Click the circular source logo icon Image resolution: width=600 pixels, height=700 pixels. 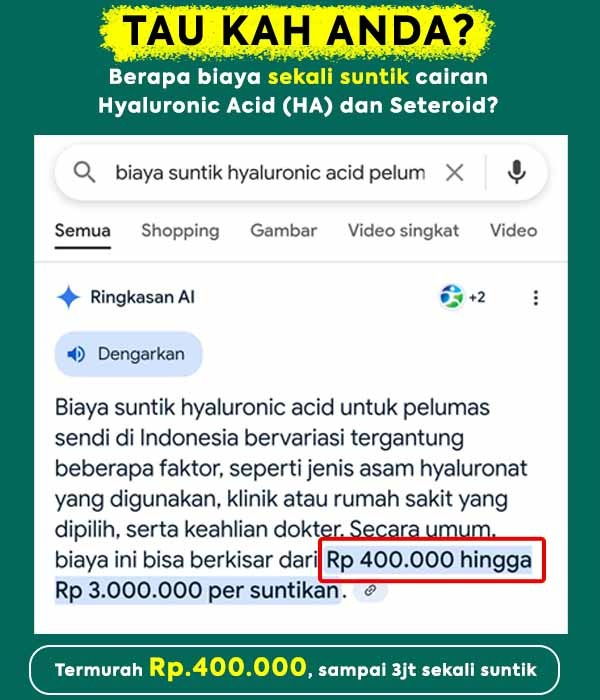(452, 297)
